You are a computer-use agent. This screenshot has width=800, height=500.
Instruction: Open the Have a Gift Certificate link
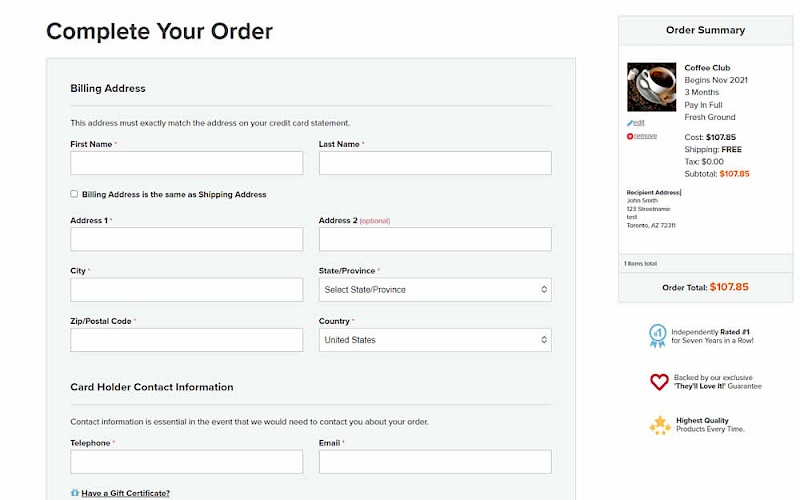click(125, 493)
